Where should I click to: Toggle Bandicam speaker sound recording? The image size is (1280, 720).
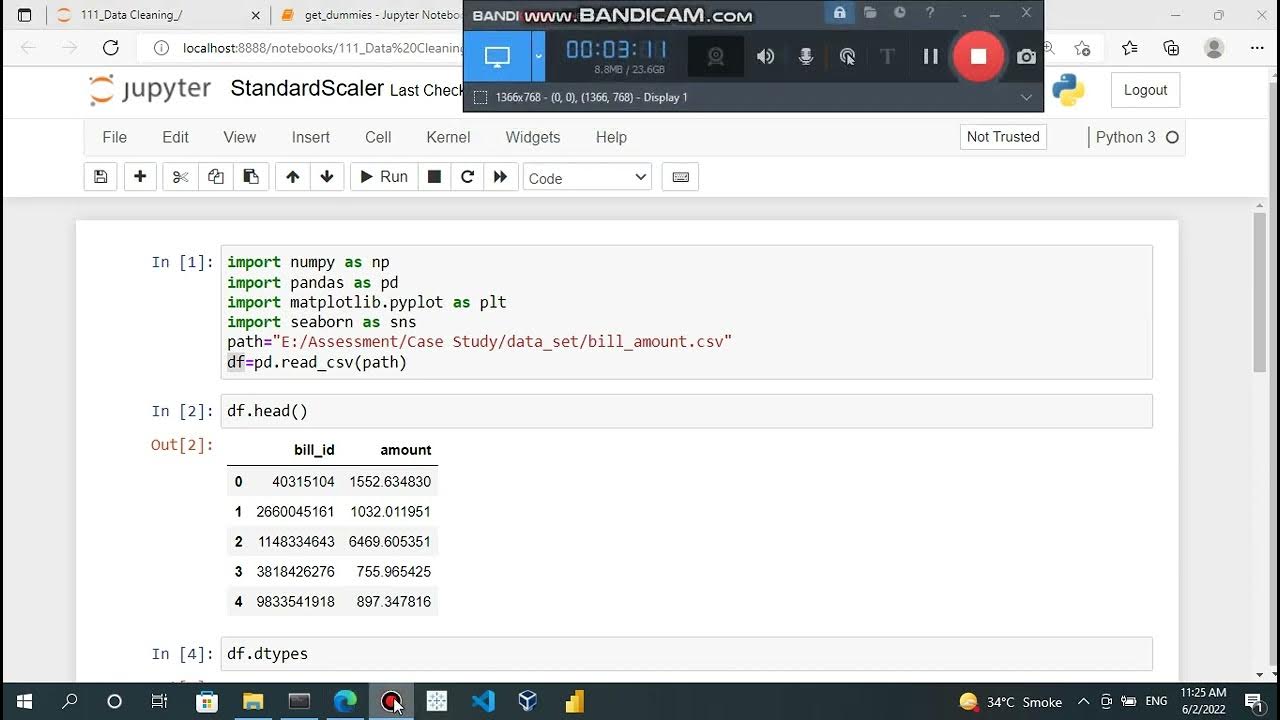click(765, 56)
